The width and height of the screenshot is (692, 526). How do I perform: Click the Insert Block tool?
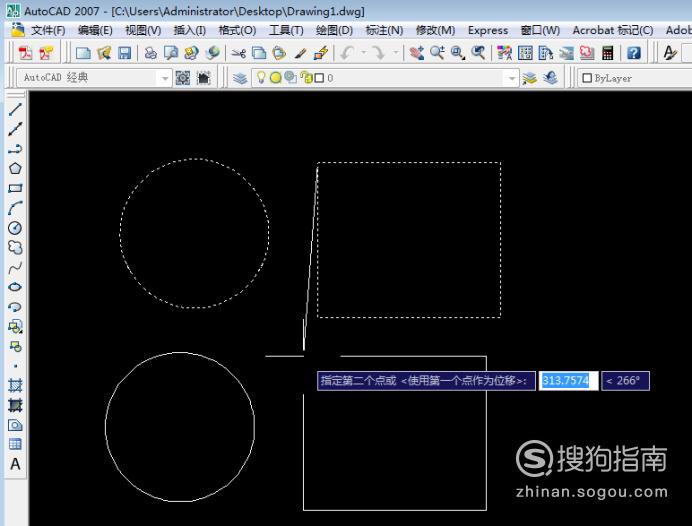pyautogui.click(x=15, y=327)
